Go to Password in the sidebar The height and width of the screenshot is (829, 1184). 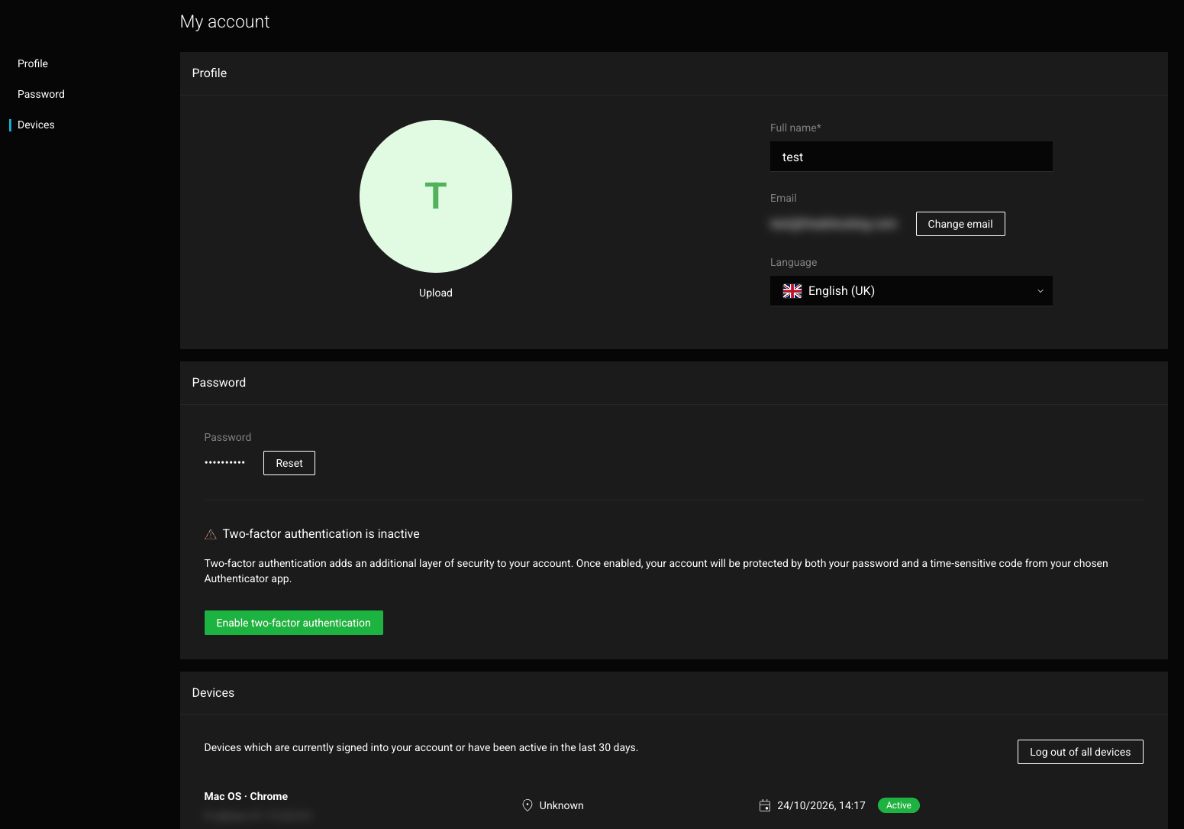pos(41,94)
